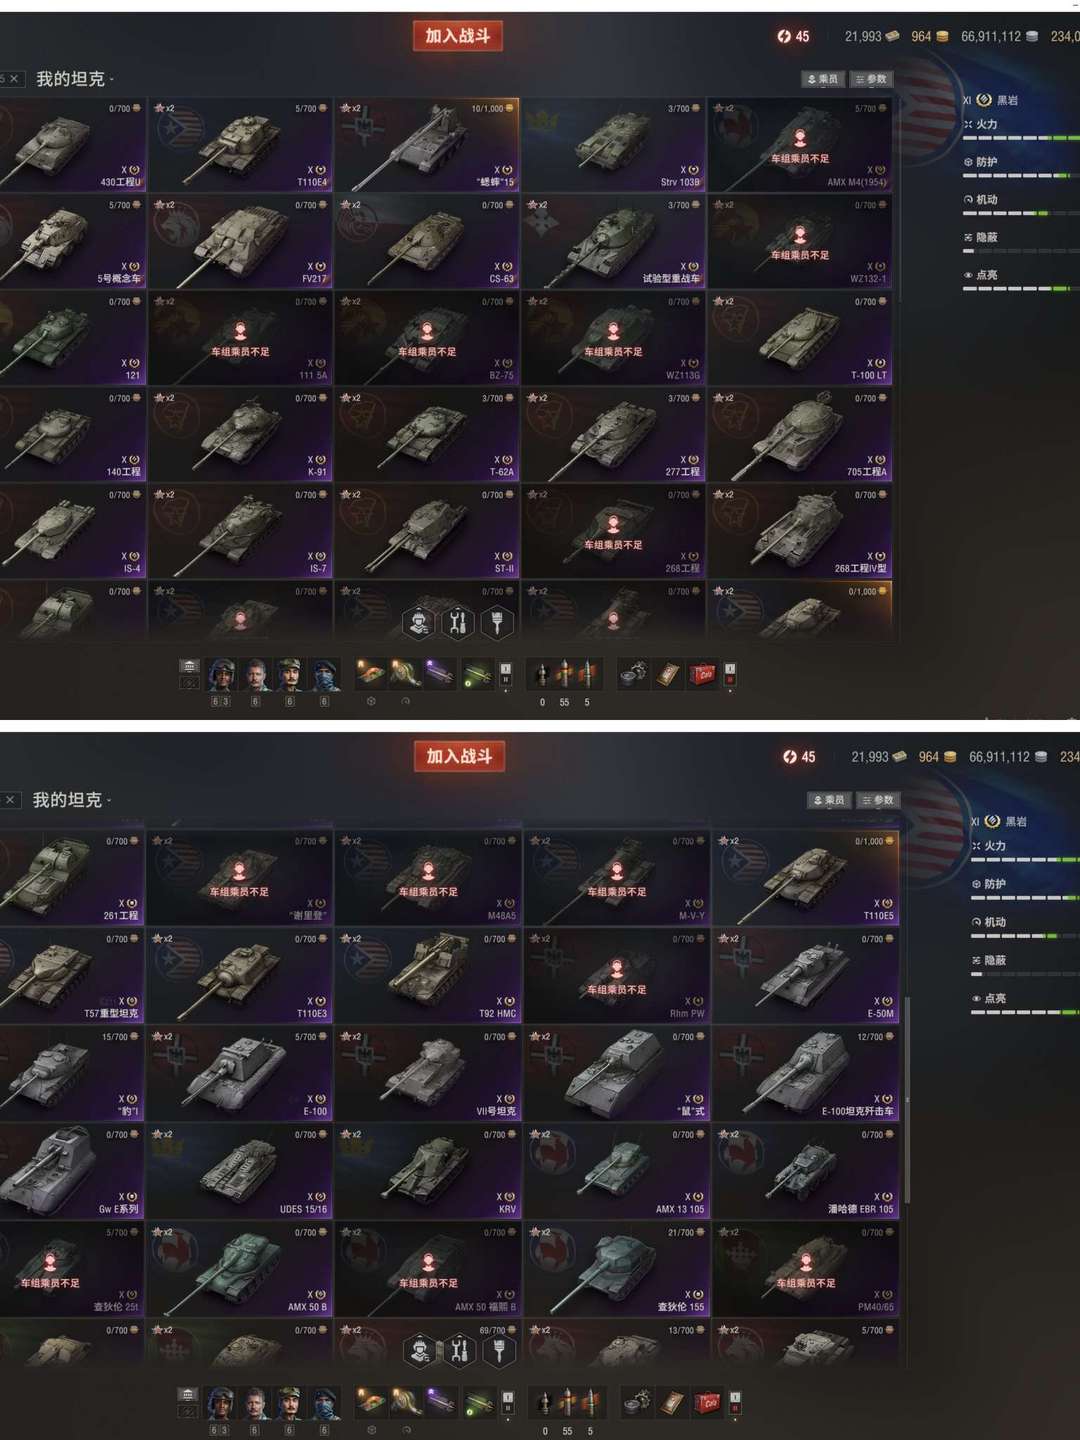Image resolution: width=1080 pixels, height=1440 pixels.
Task: Toggle the 乘员 crew view in the lower screenshot
Action: coord(829,800)
